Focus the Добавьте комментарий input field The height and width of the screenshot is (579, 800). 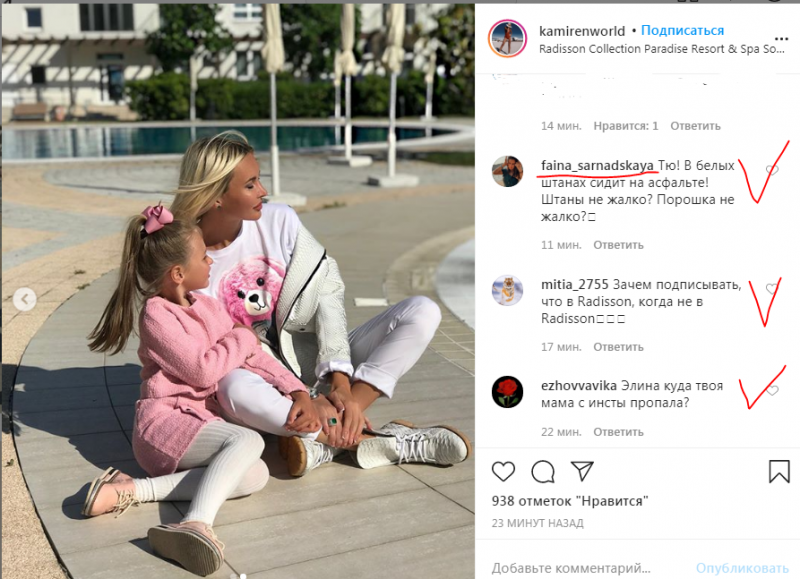[x=587, y=568]
